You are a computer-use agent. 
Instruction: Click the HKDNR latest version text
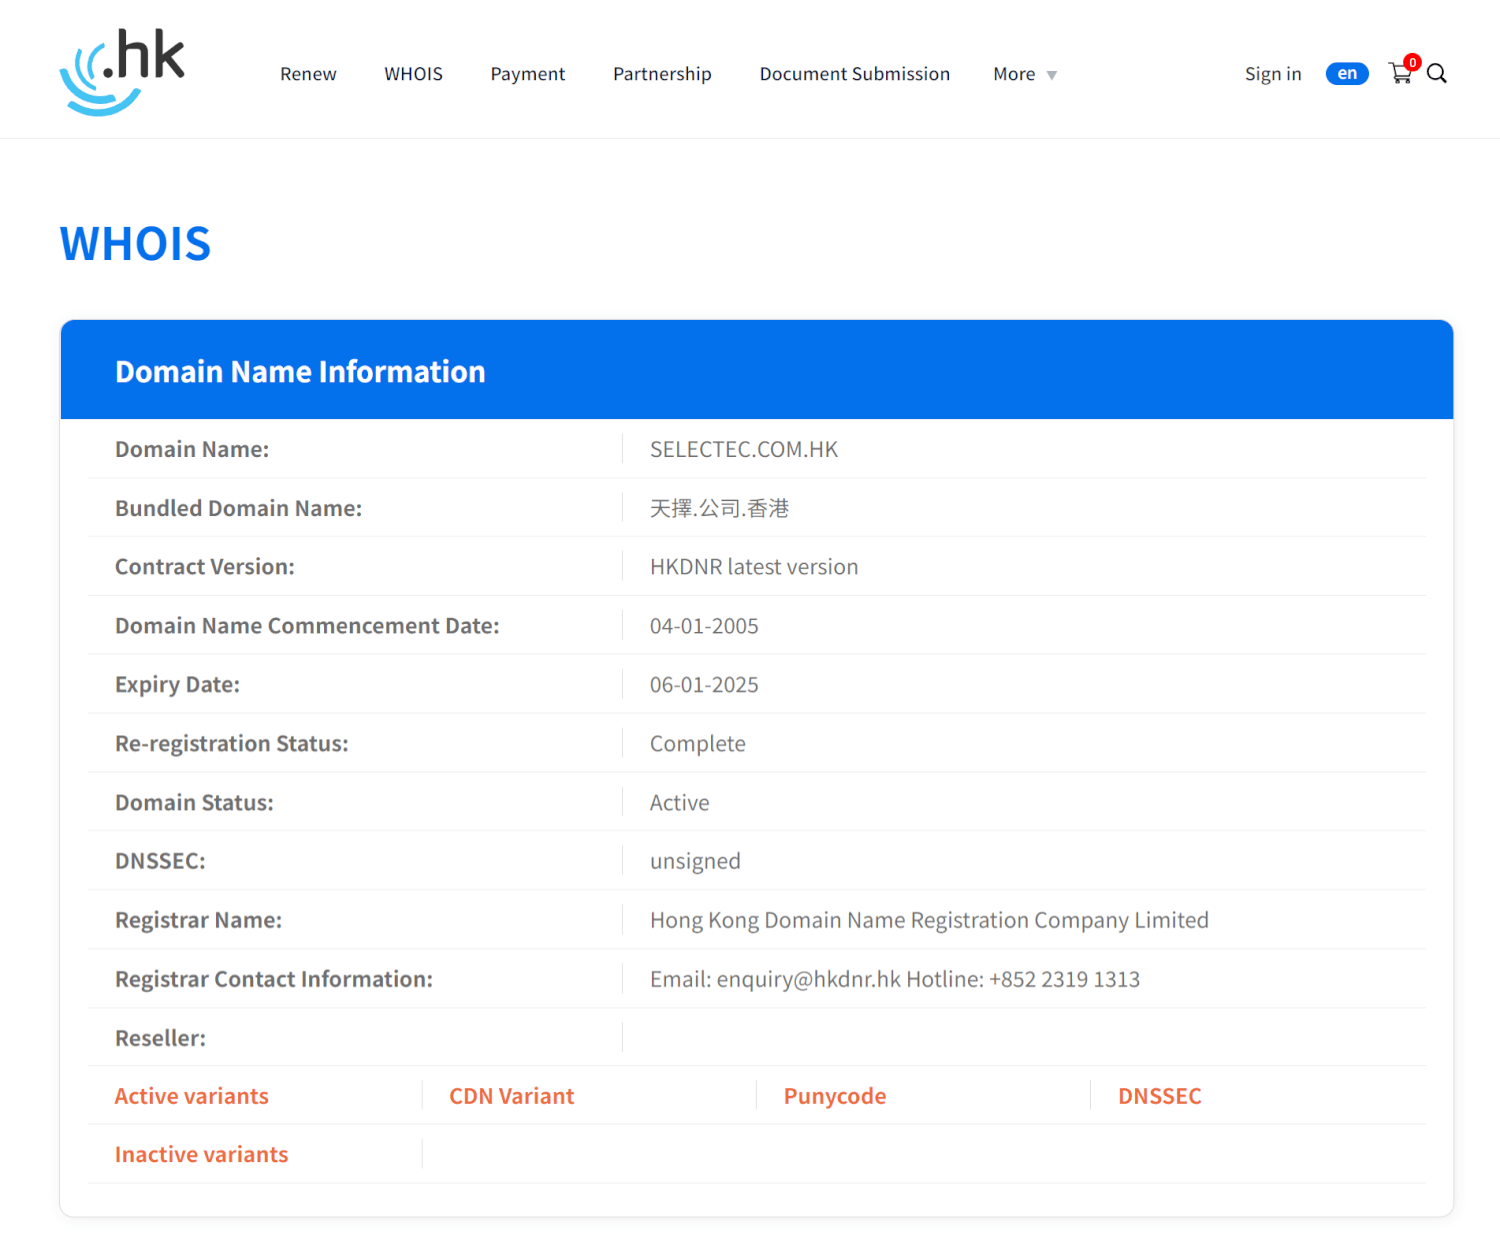coord(754,567)
